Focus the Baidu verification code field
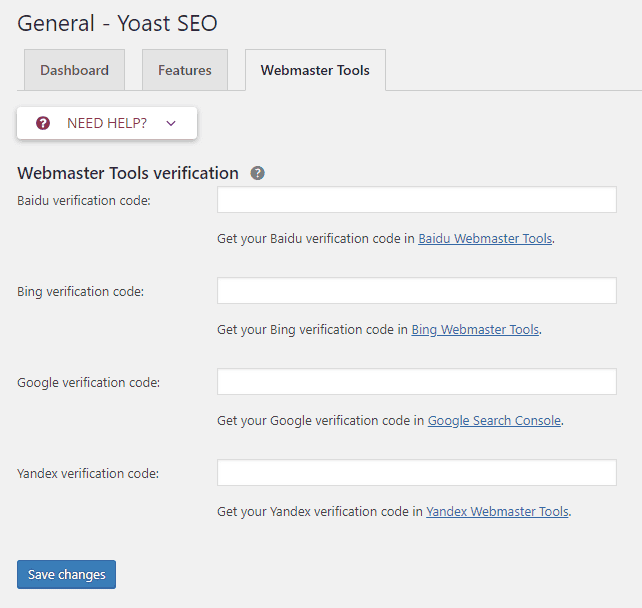This screenshot has width=642, height=608. point(416,200)
